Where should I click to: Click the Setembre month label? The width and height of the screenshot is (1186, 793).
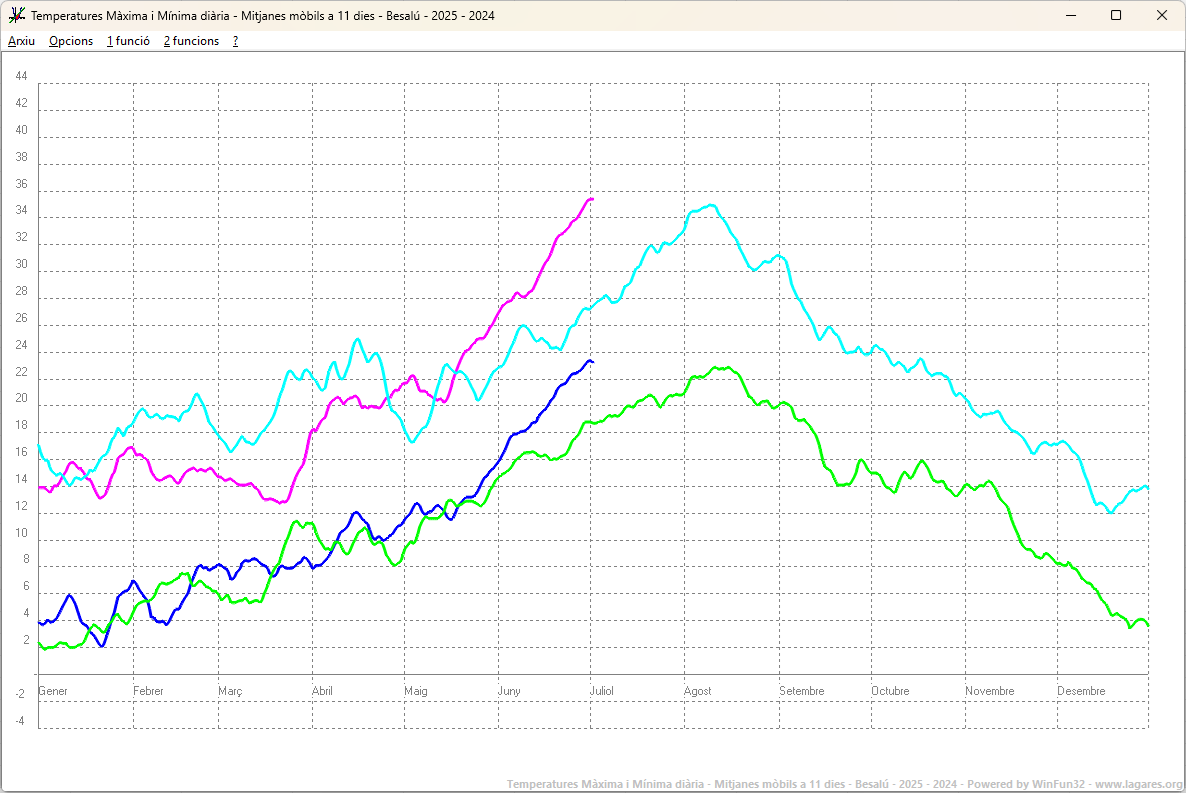click(802, 691)
